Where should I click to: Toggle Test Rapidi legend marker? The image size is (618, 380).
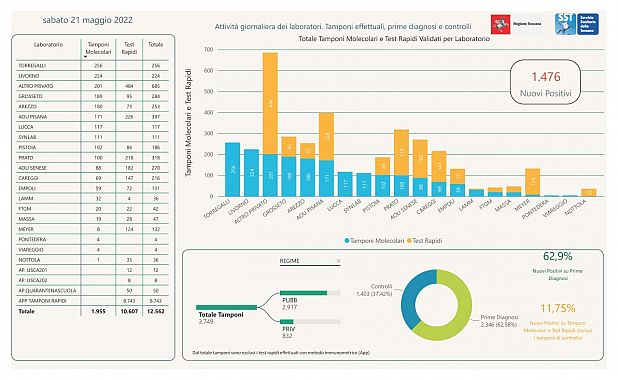[x=409, y=240]
